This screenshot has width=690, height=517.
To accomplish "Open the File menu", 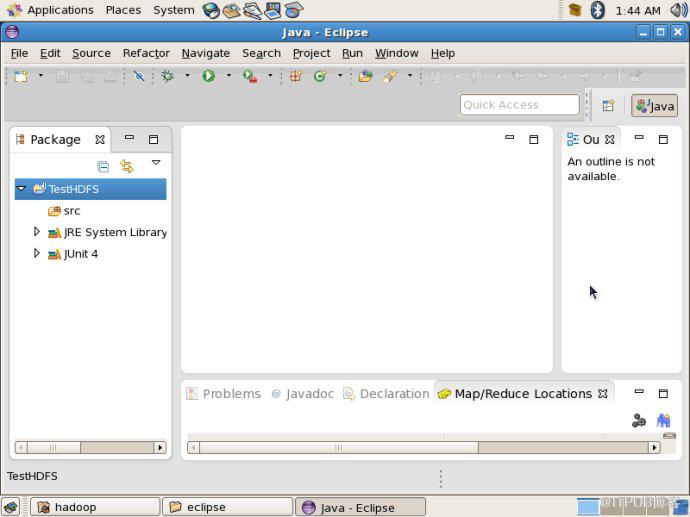I will click(19, 53).
